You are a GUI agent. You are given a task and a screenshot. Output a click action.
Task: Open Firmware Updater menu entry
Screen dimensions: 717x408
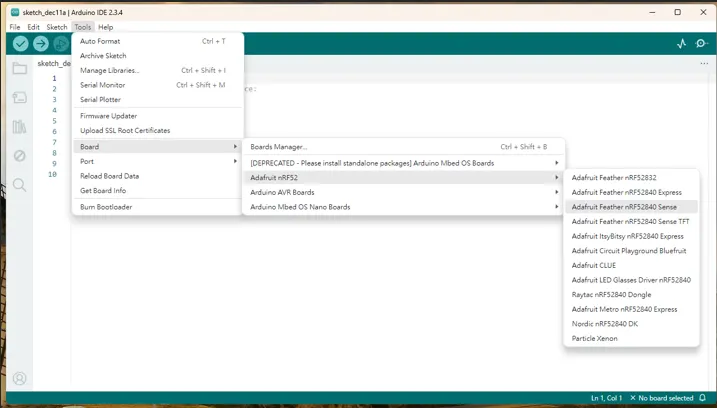click(157, 116)
